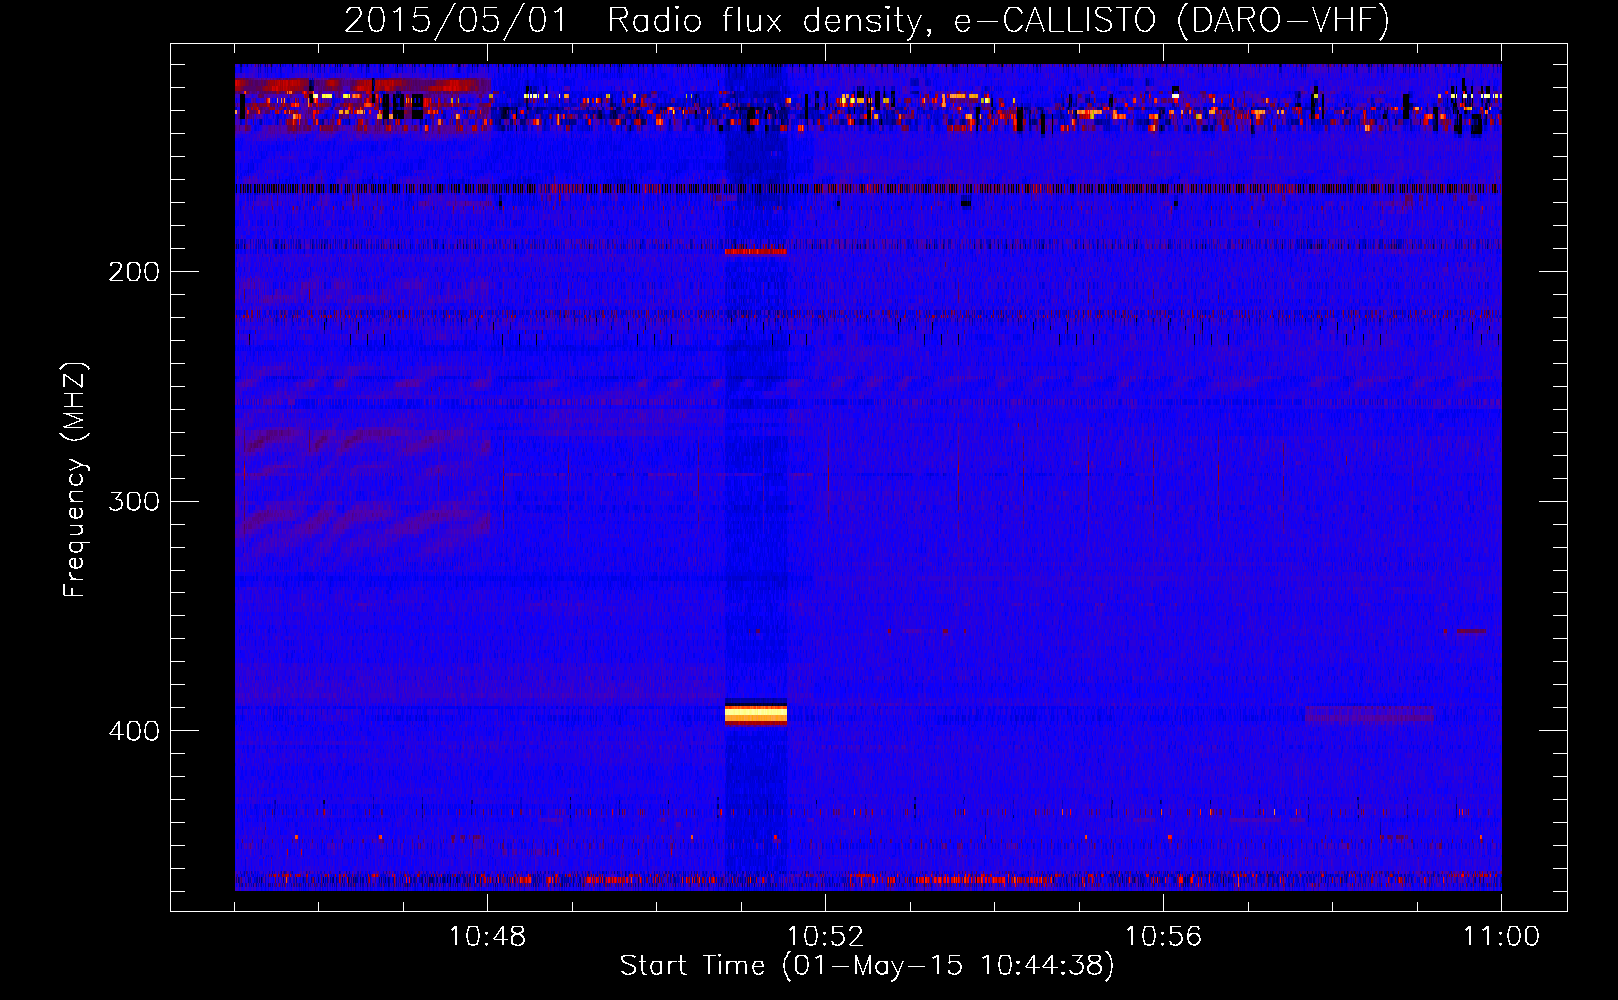Click the "Start Time (01-May-15 10:44:38)" axis label
The width and height of the screenshot is (1618, 1000).
tap(867, 966)
